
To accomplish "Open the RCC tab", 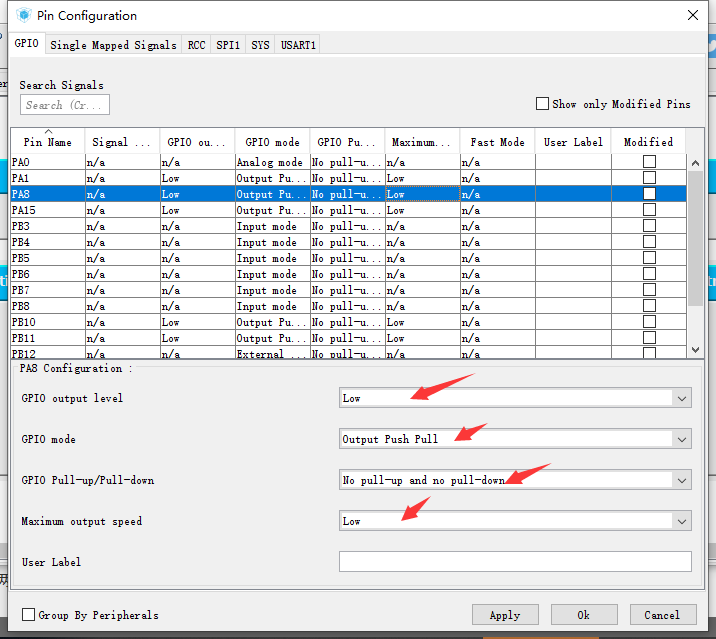I will (x=196, y=45).
